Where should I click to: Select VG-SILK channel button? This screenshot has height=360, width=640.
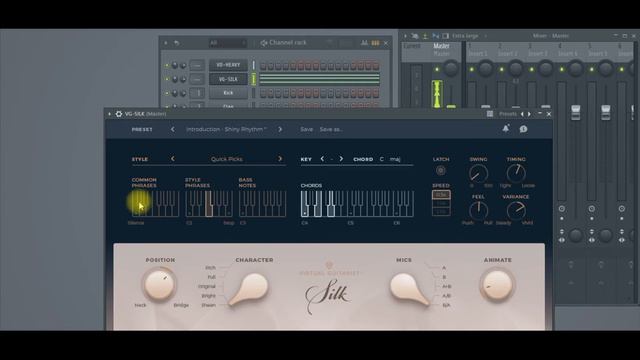[x=228, y=79]
